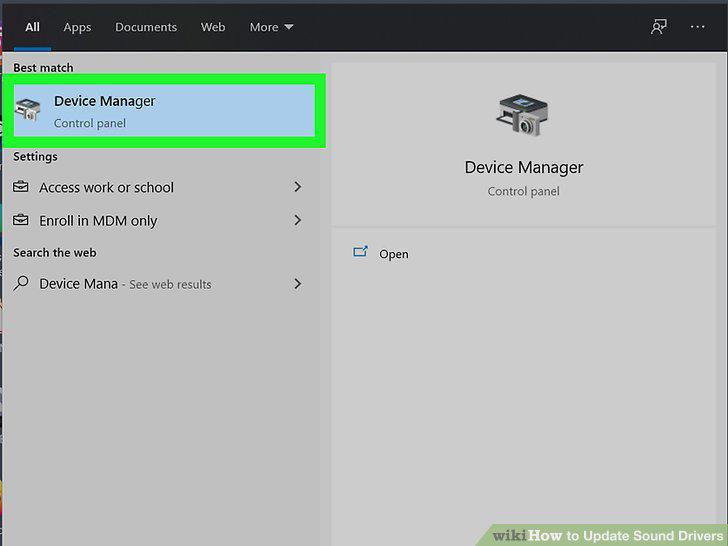The width and height of the screenshot is (728, 546).
Task: Click Device Manager title in preview pane
Action: coord(524,167)
